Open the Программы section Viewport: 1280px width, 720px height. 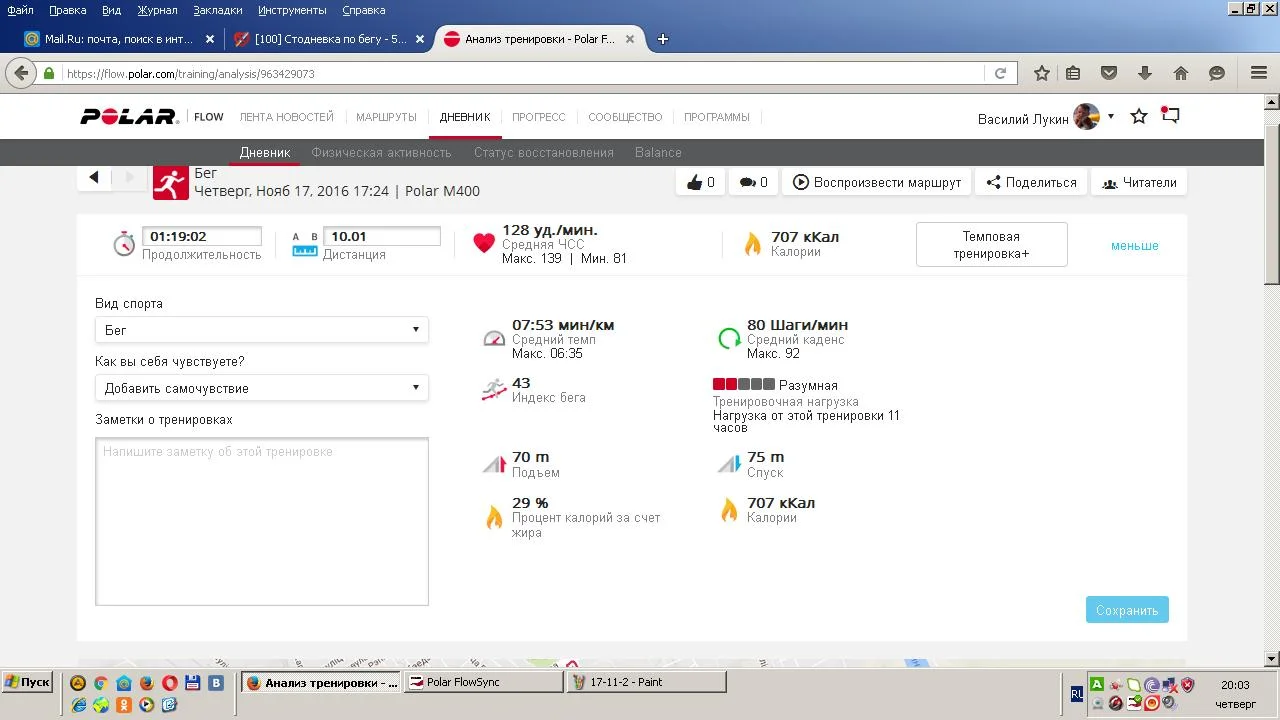click(x=717, y=117)
